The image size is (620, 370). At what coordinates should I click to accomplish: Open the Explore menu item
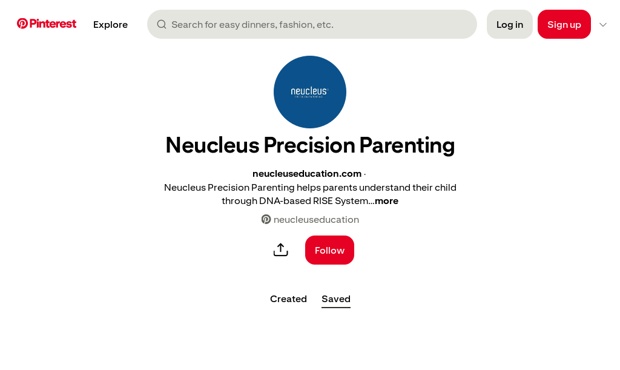(x=110, y=25)
